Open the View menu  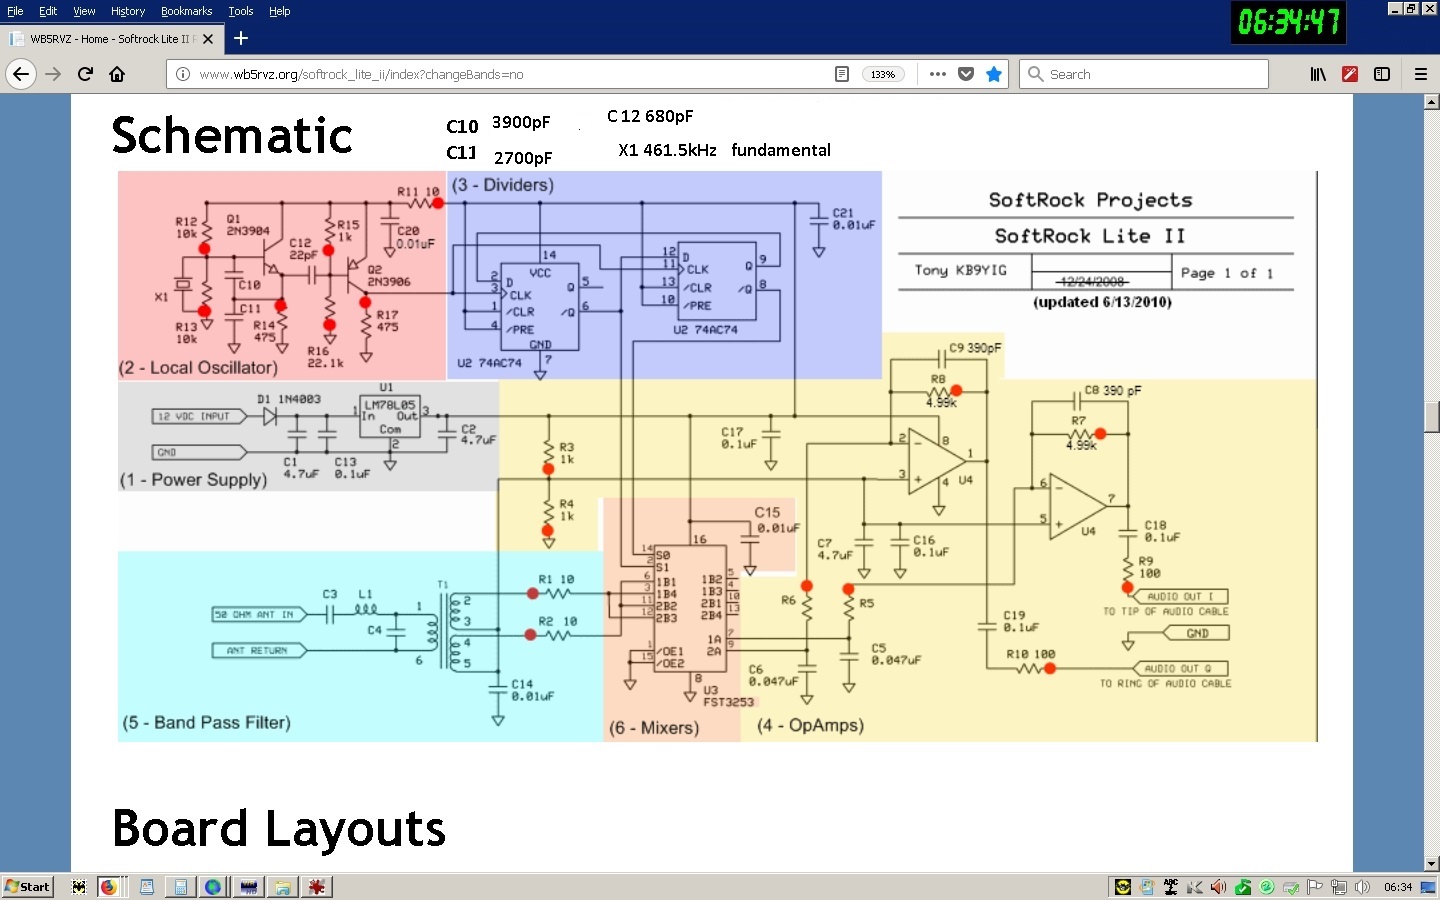click(84, 11)
